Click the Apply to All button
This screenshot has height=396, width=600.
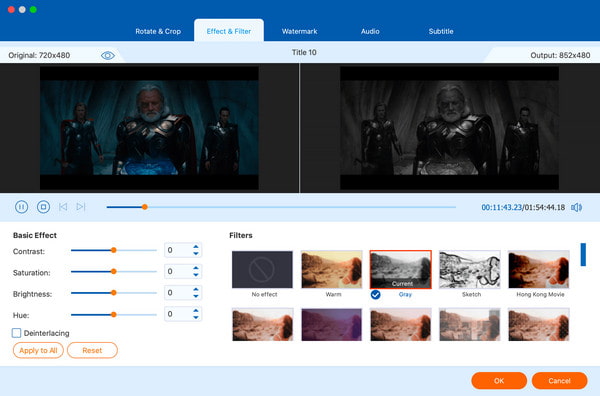38,350
